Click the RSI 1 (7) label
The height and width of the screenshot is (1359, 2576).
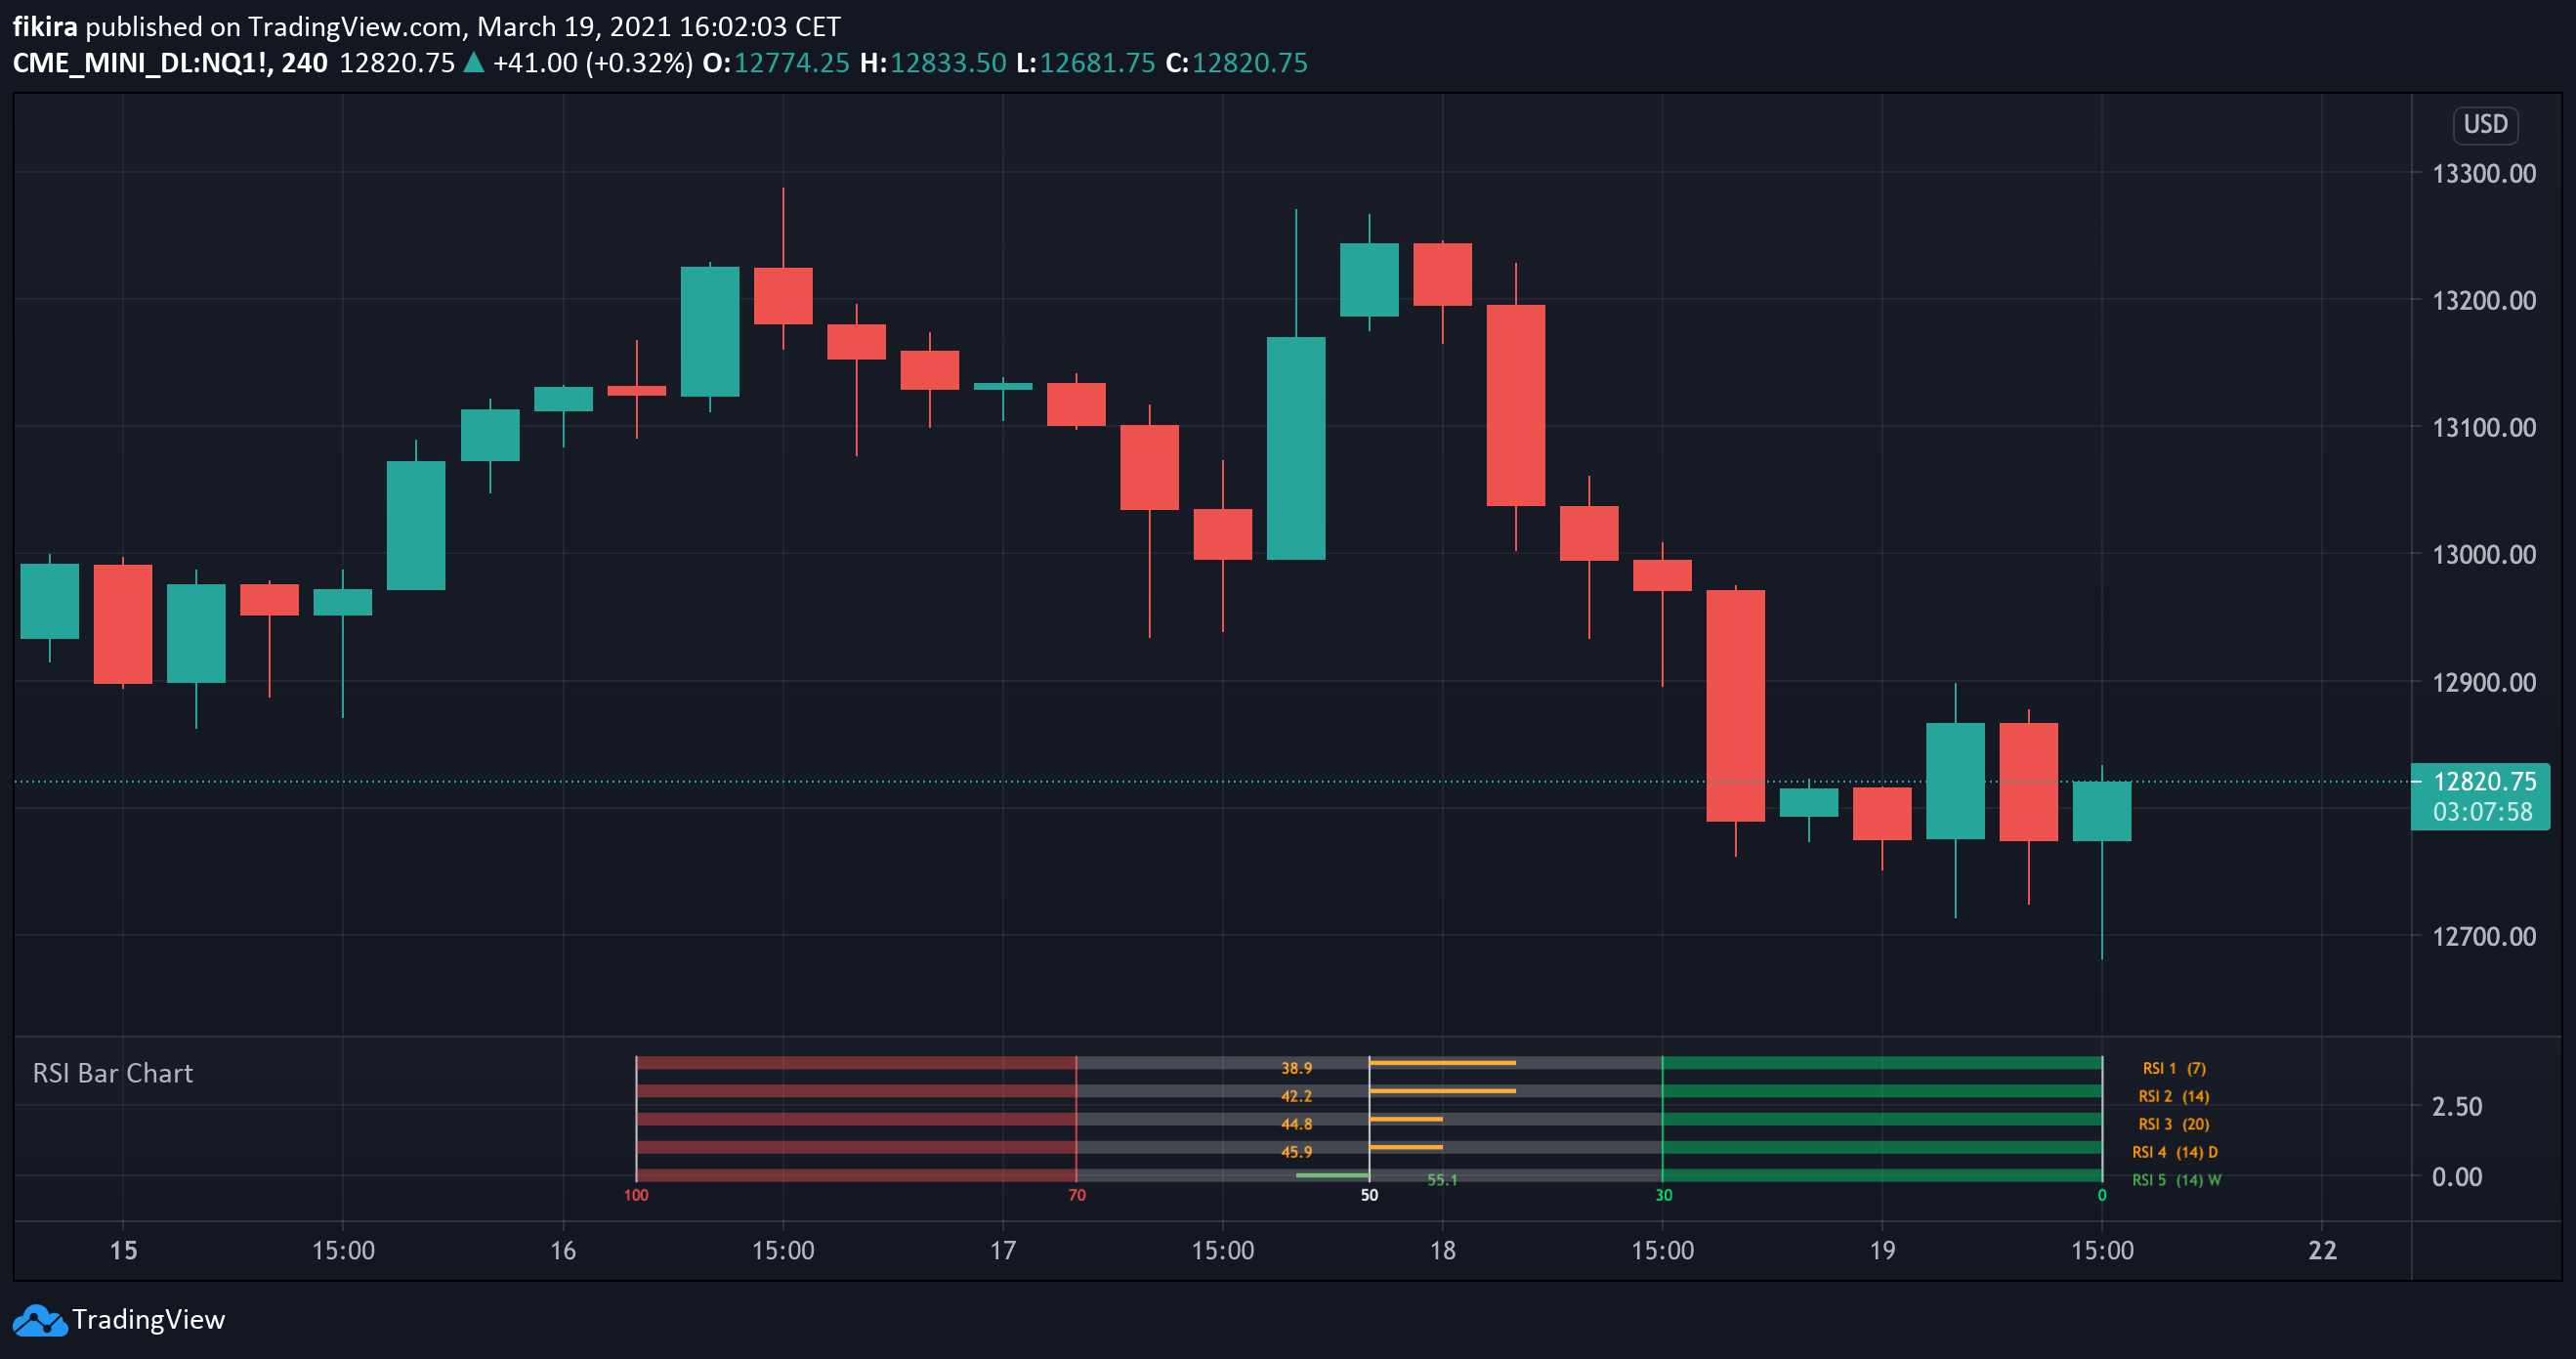point(2174,1068)
